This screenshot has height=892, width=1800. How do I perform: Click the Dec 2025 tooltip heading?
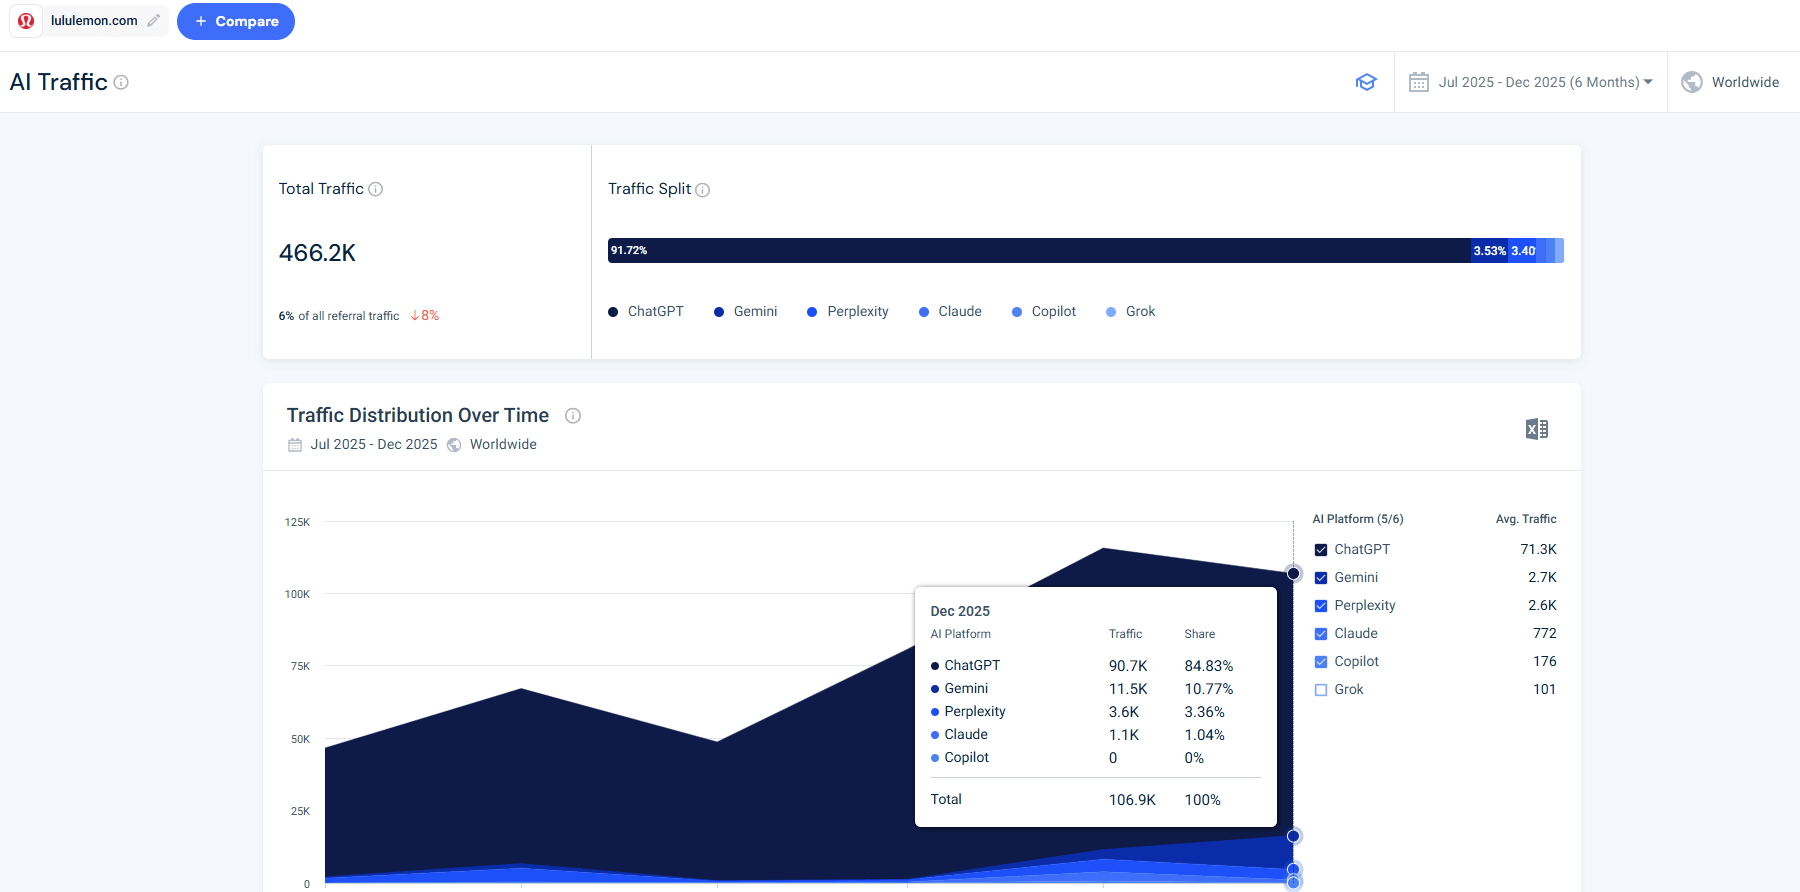pos(960,611)
